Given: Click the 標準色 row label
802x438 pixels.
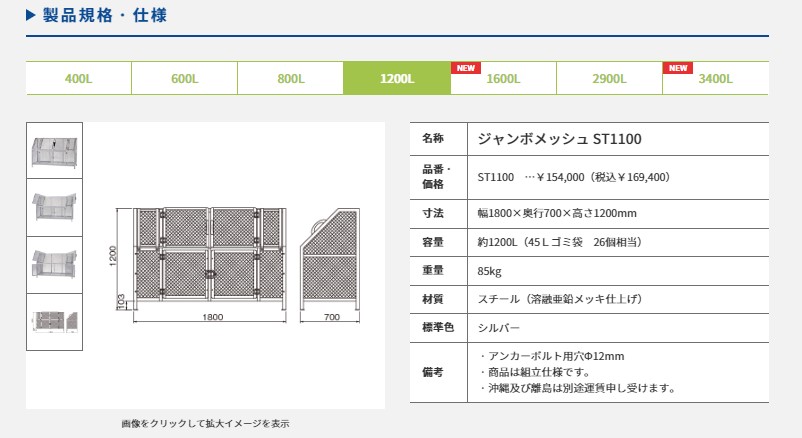Looking at the screenshot, I should tap(438, 327).
